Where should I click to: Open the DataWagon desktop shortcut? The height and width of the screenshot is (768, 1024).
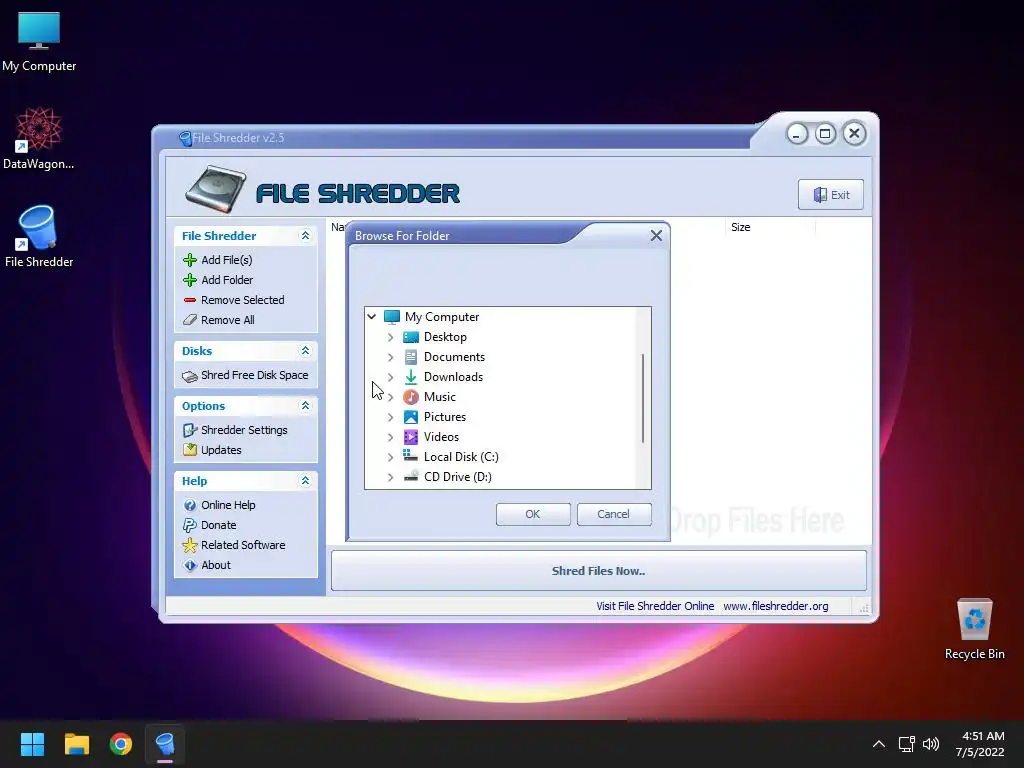click(x=39, y=138)
